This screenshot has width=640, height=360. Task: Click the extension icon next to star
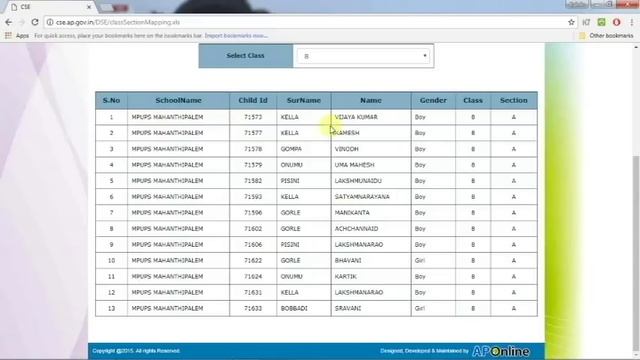coord(587,22)
